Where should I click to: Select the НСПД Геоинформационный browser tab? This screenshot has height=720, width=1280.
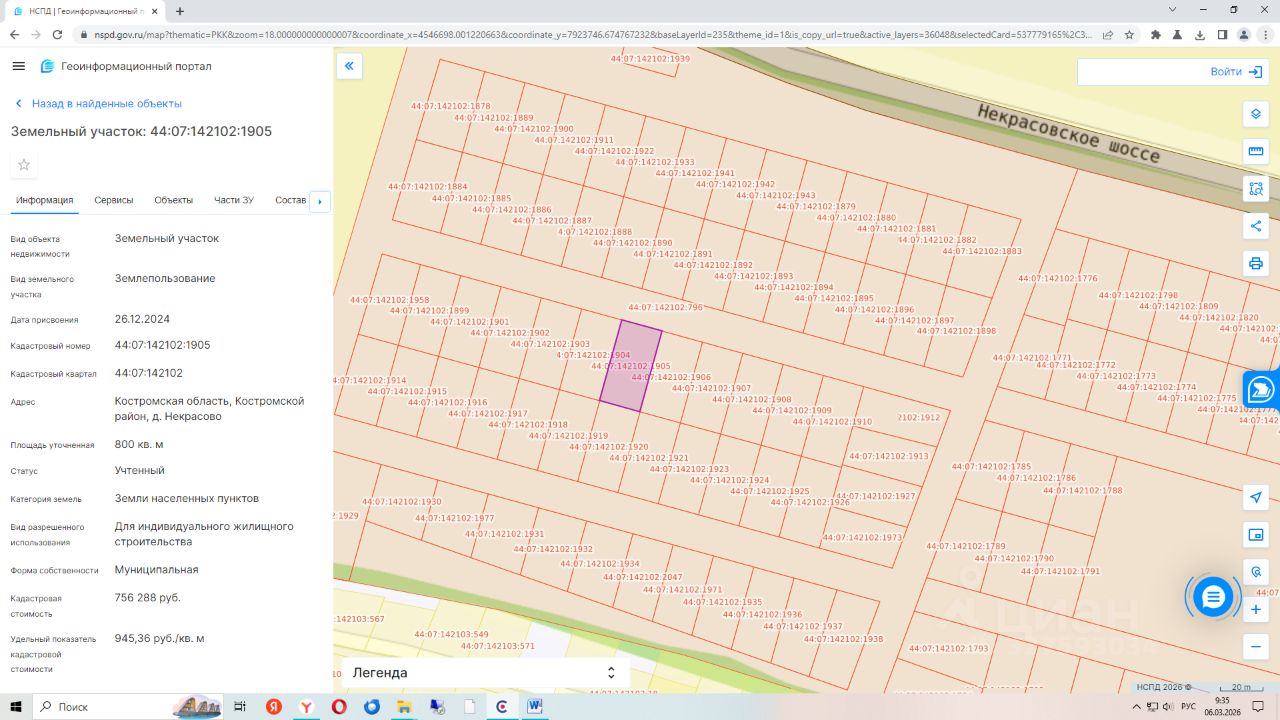pos(85,11)
